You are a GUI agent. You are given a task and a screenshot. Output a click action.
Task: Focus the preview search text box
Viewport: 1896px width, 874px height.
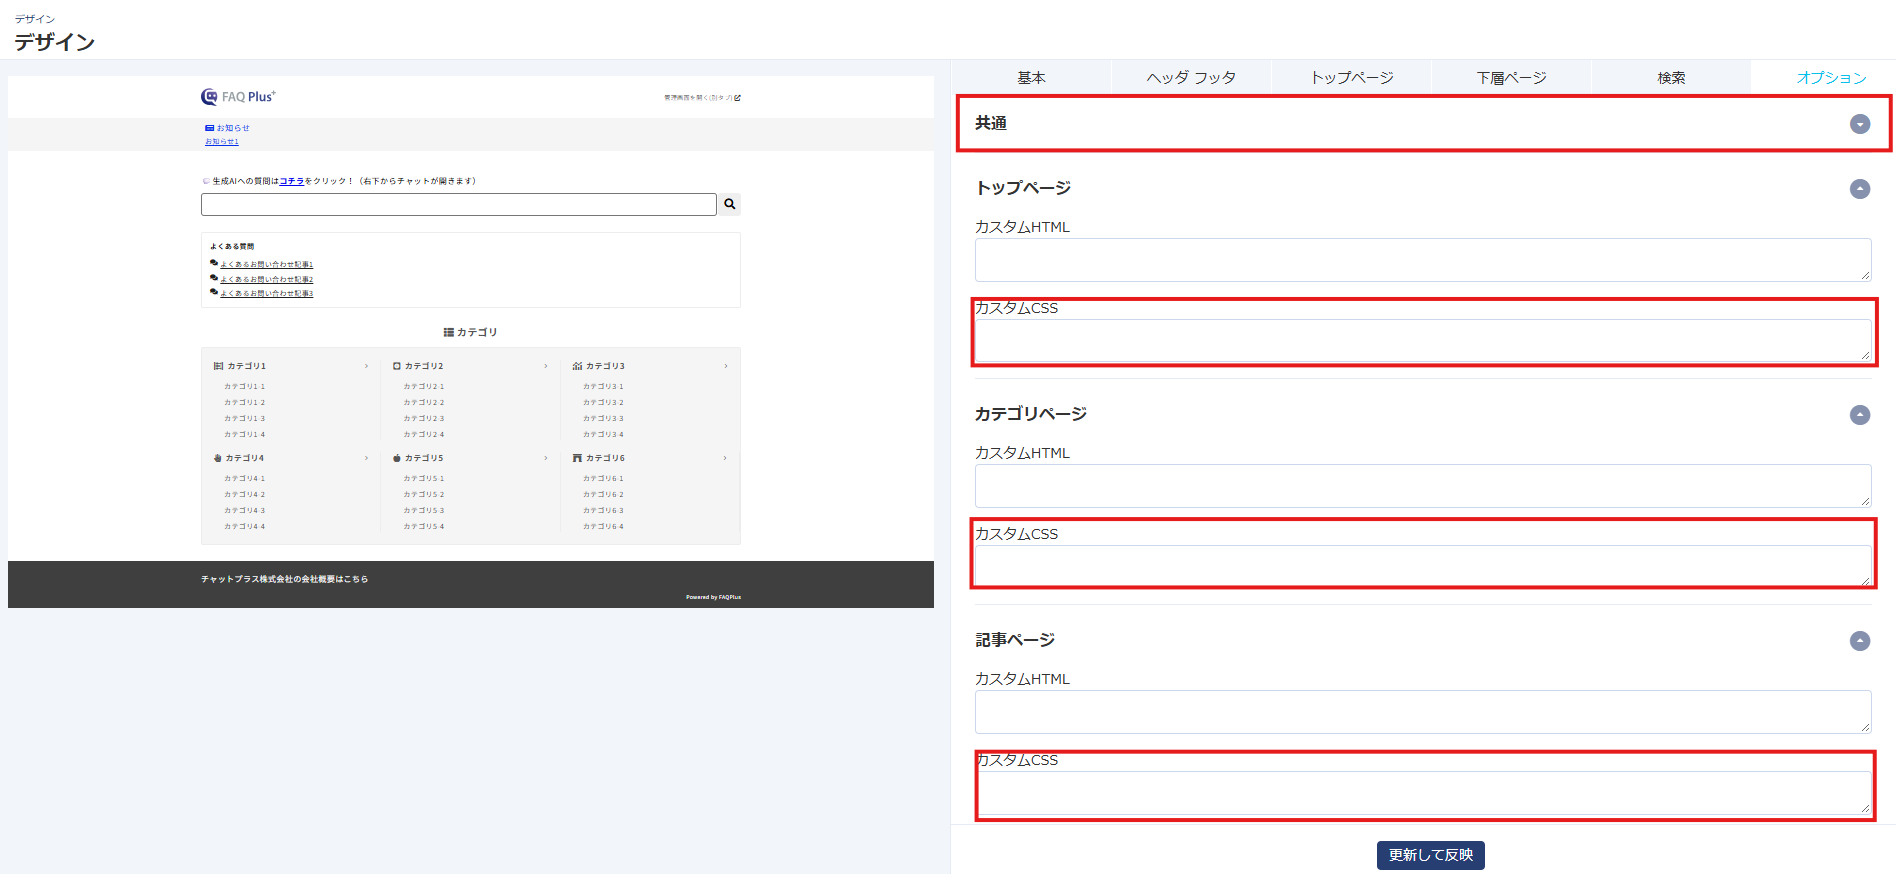[459, 204]
